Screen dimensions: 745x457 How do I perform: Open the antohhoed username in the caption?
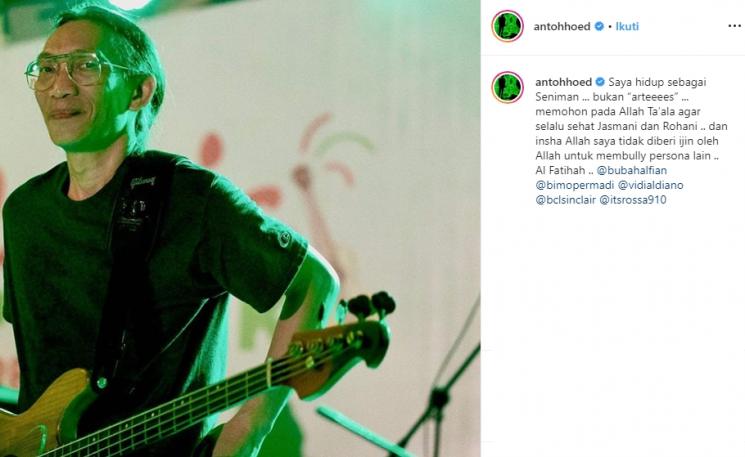564,82
